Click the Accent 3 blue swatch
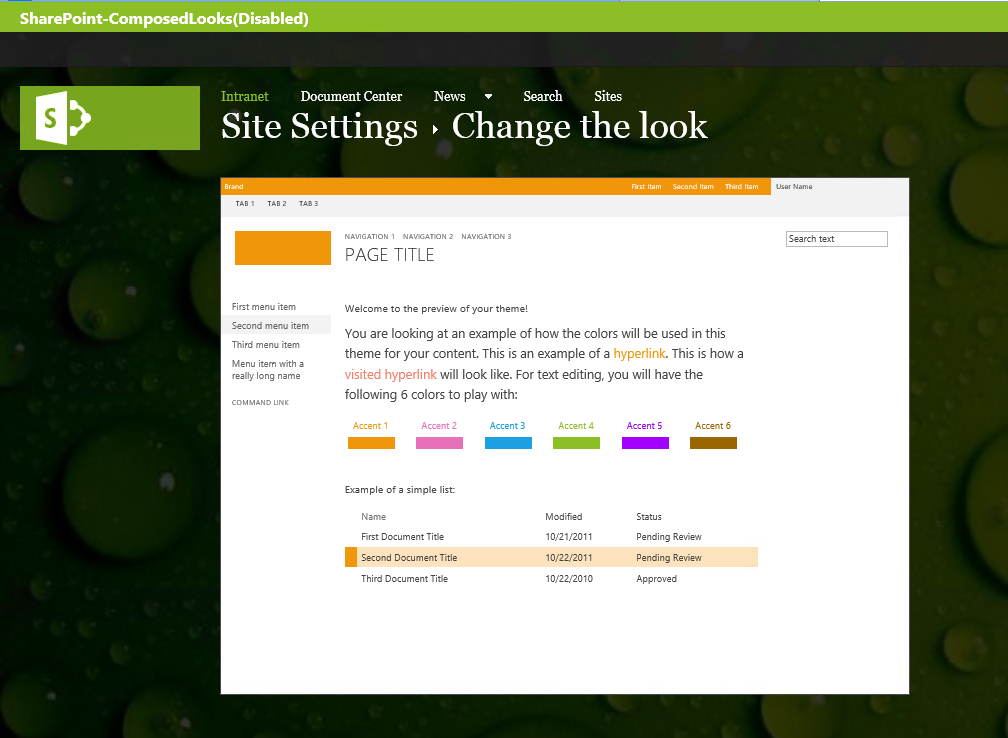Image resolution: width=1008 pixels, height=738 pixels. coord(508,443)
